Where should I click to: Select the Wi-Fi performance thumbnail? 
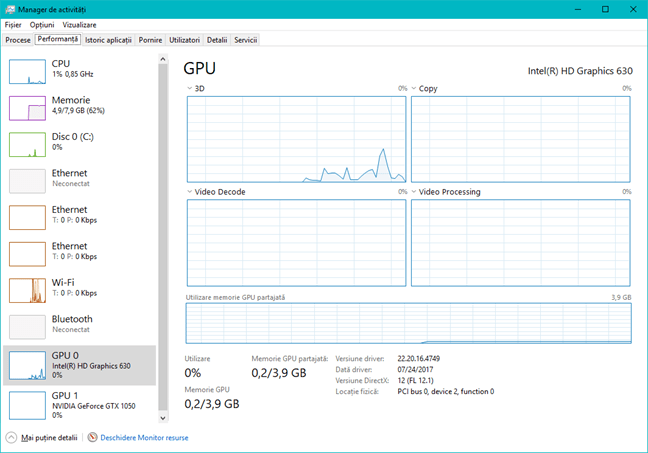pyautogui.click(x=27, y=291)
